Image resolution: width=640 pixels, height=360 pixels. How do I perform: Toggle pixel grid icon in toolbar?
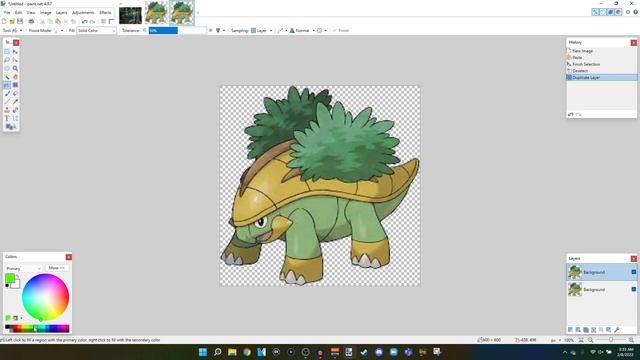click(103, 21)
